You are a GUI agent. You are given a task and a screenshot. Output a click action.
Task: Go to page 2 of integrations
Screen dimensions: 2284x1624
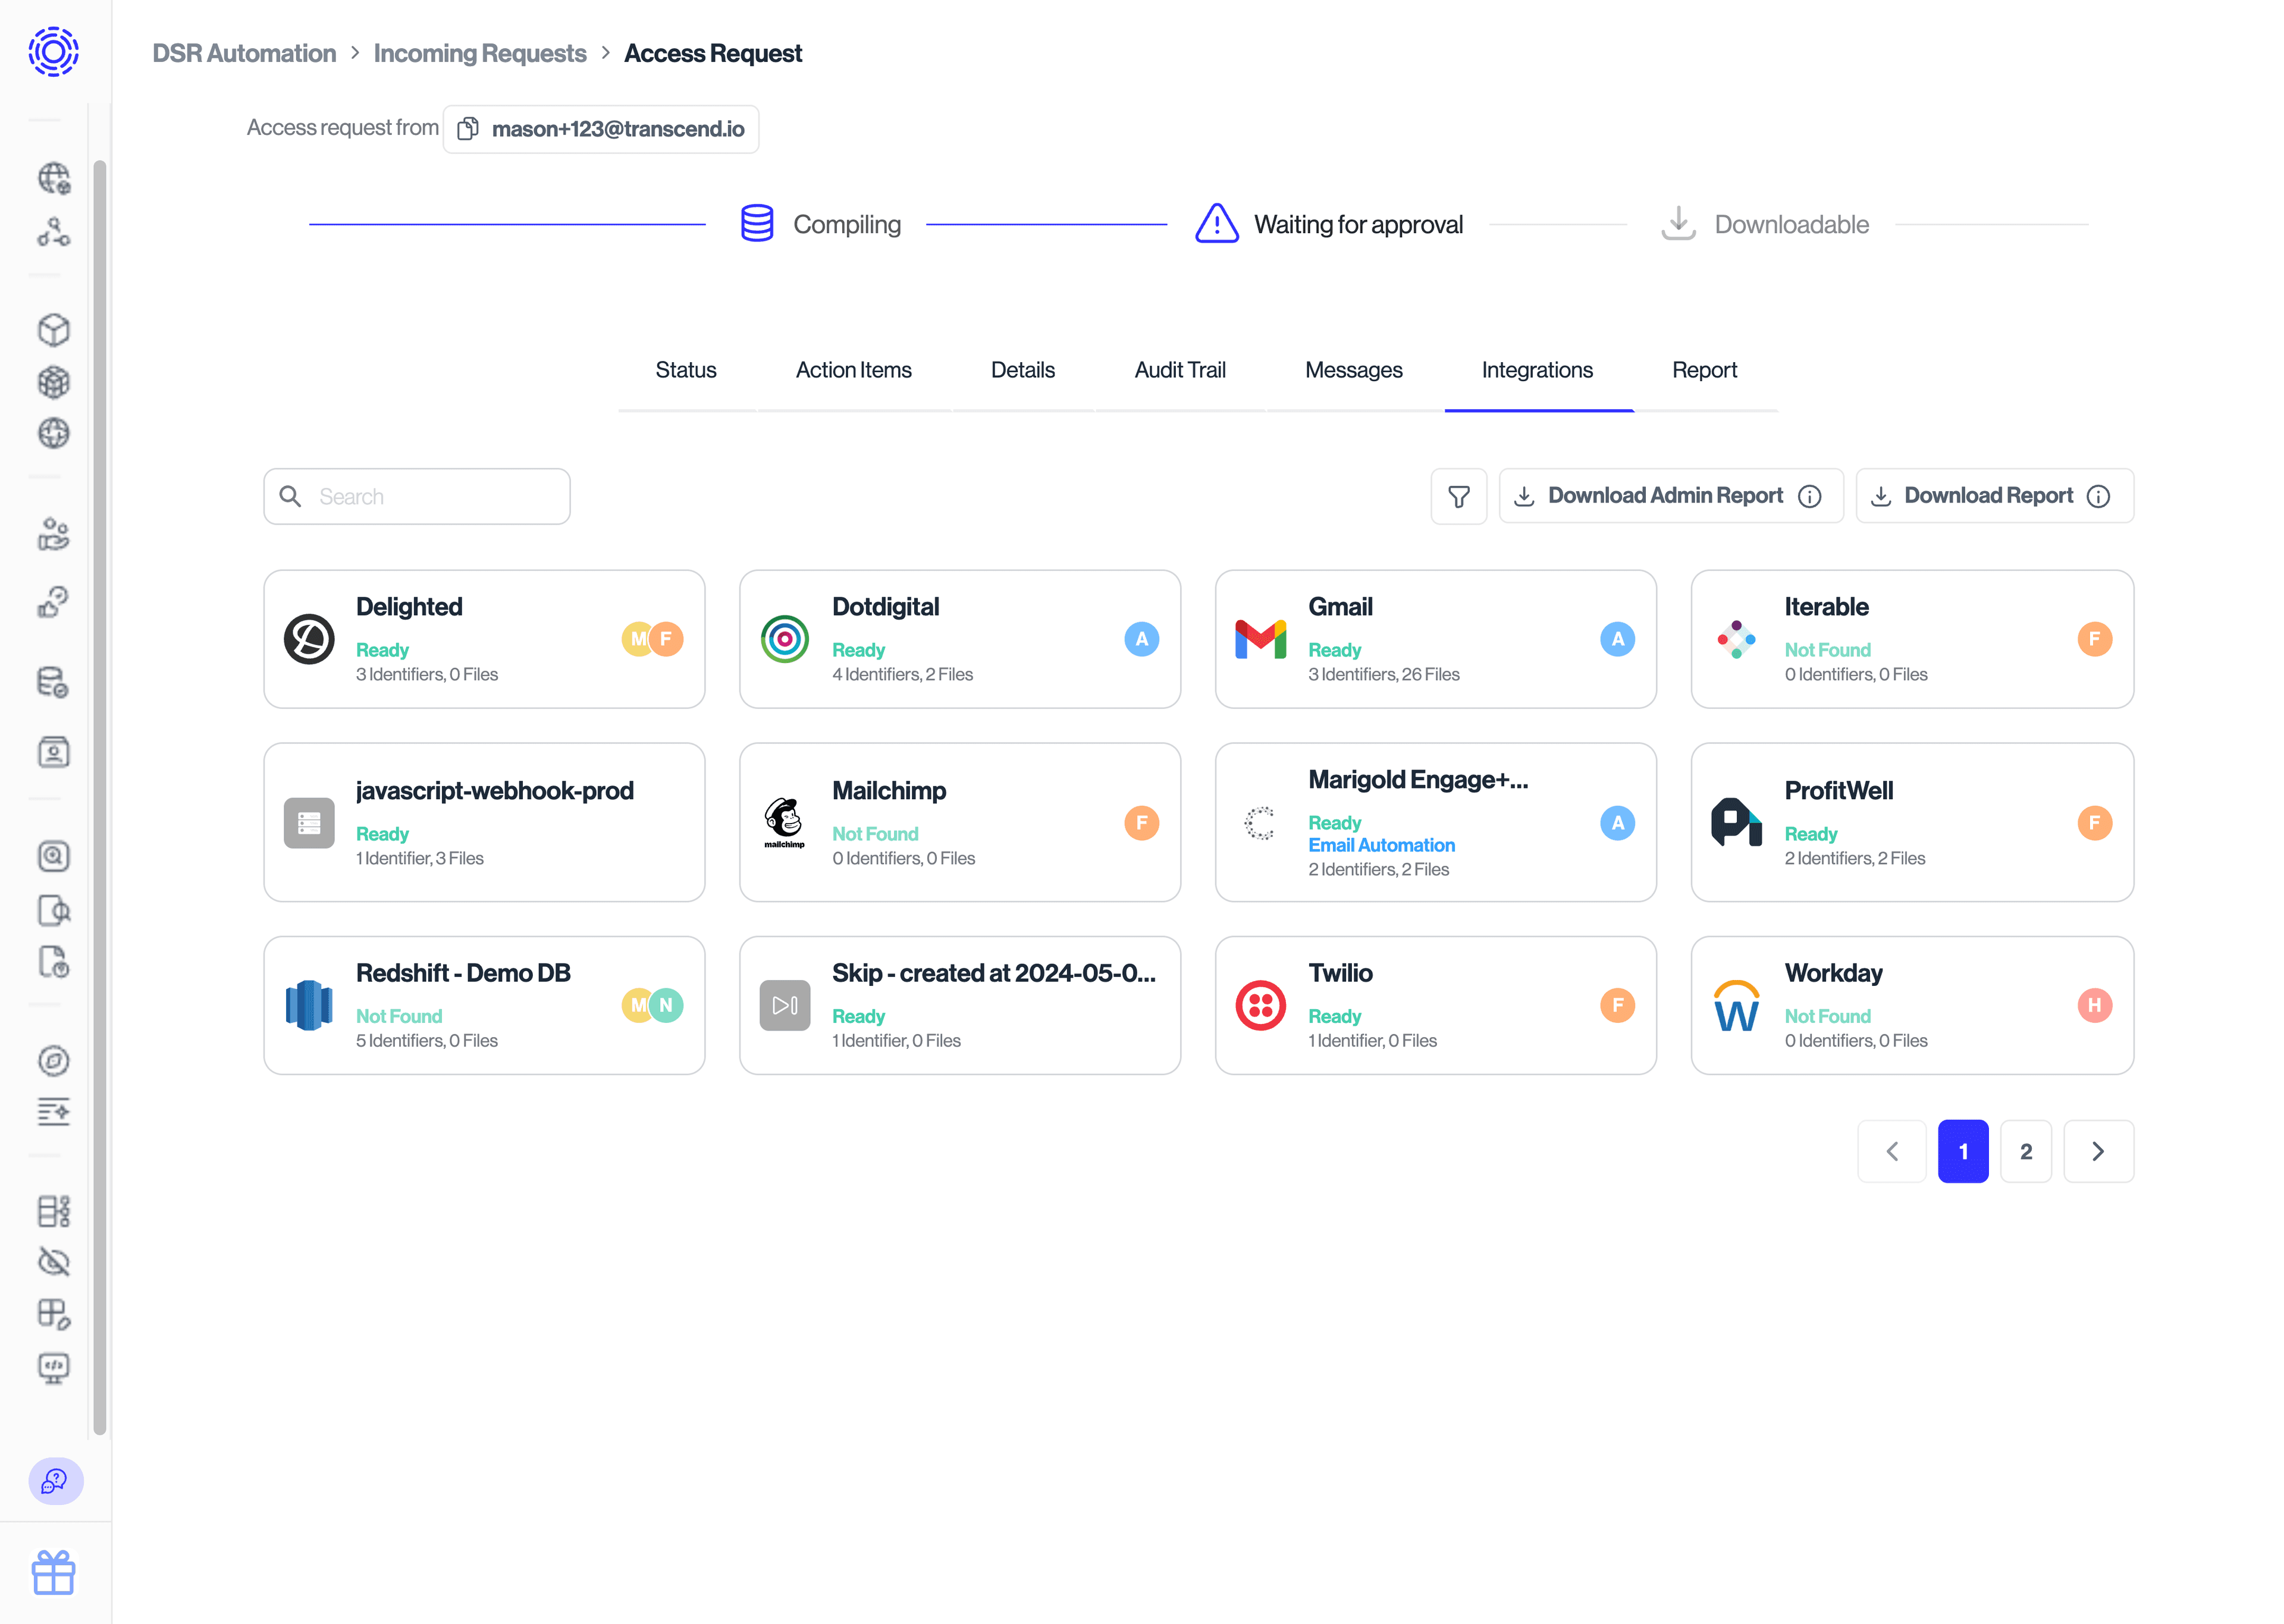coord(2026,1151)
